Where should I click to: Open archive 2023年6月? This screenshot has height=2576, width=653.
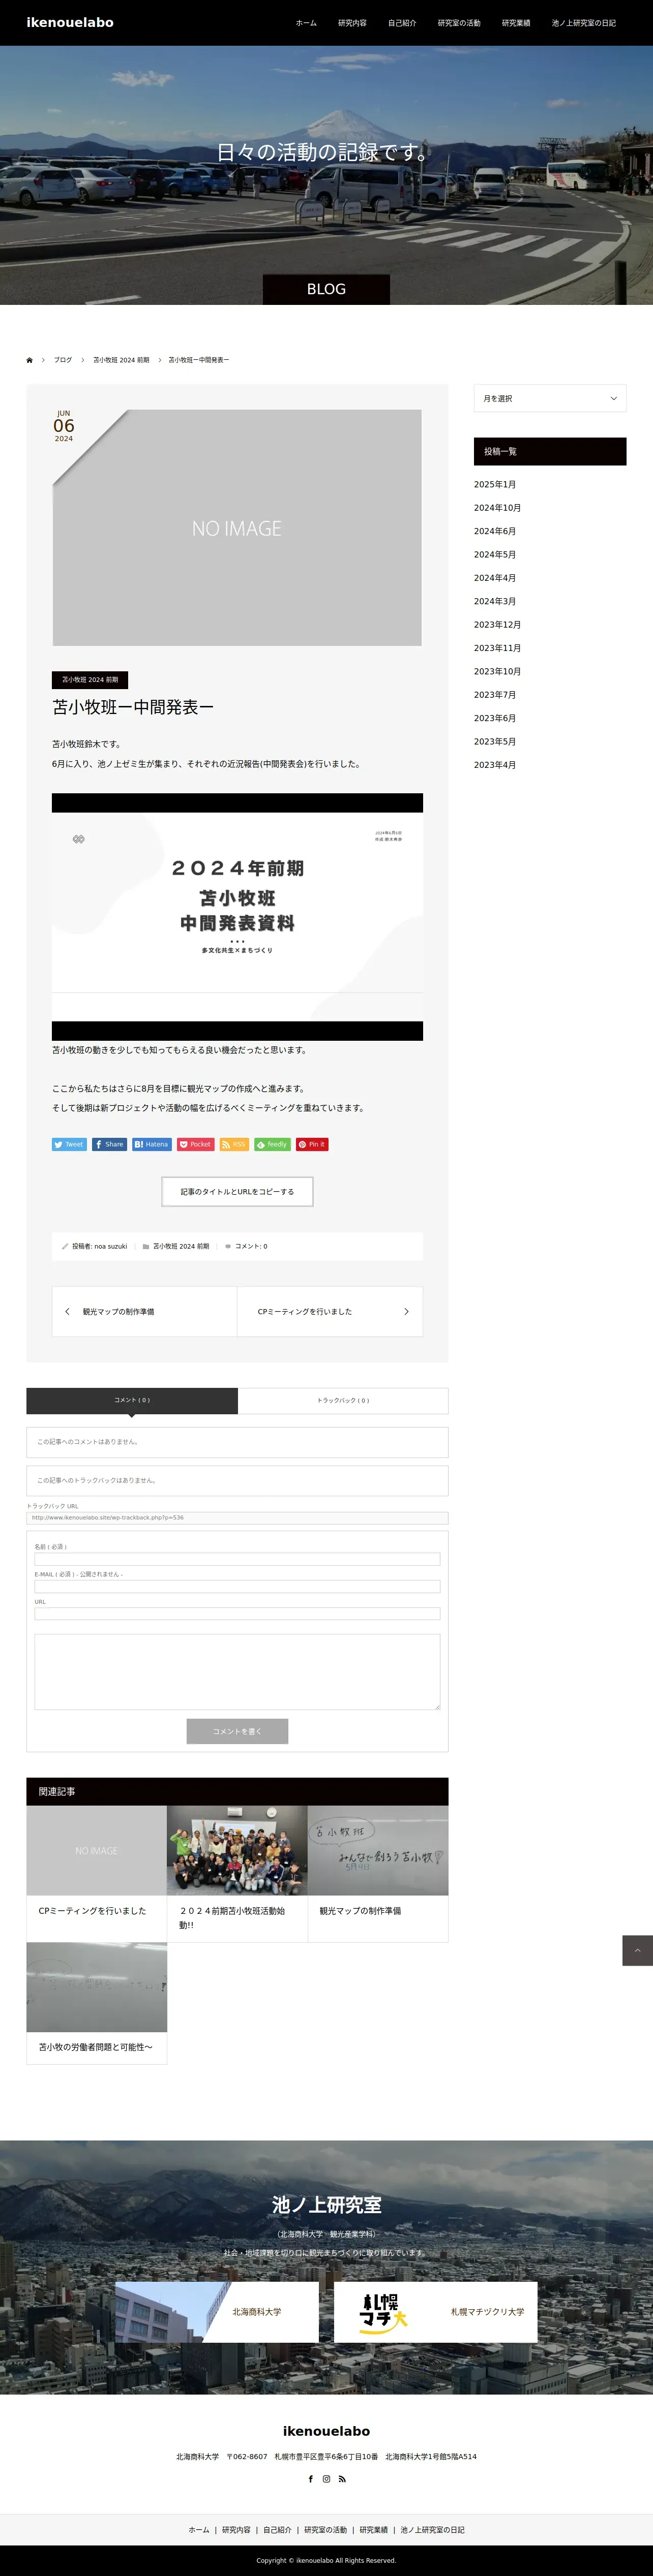tap(495, 718)
